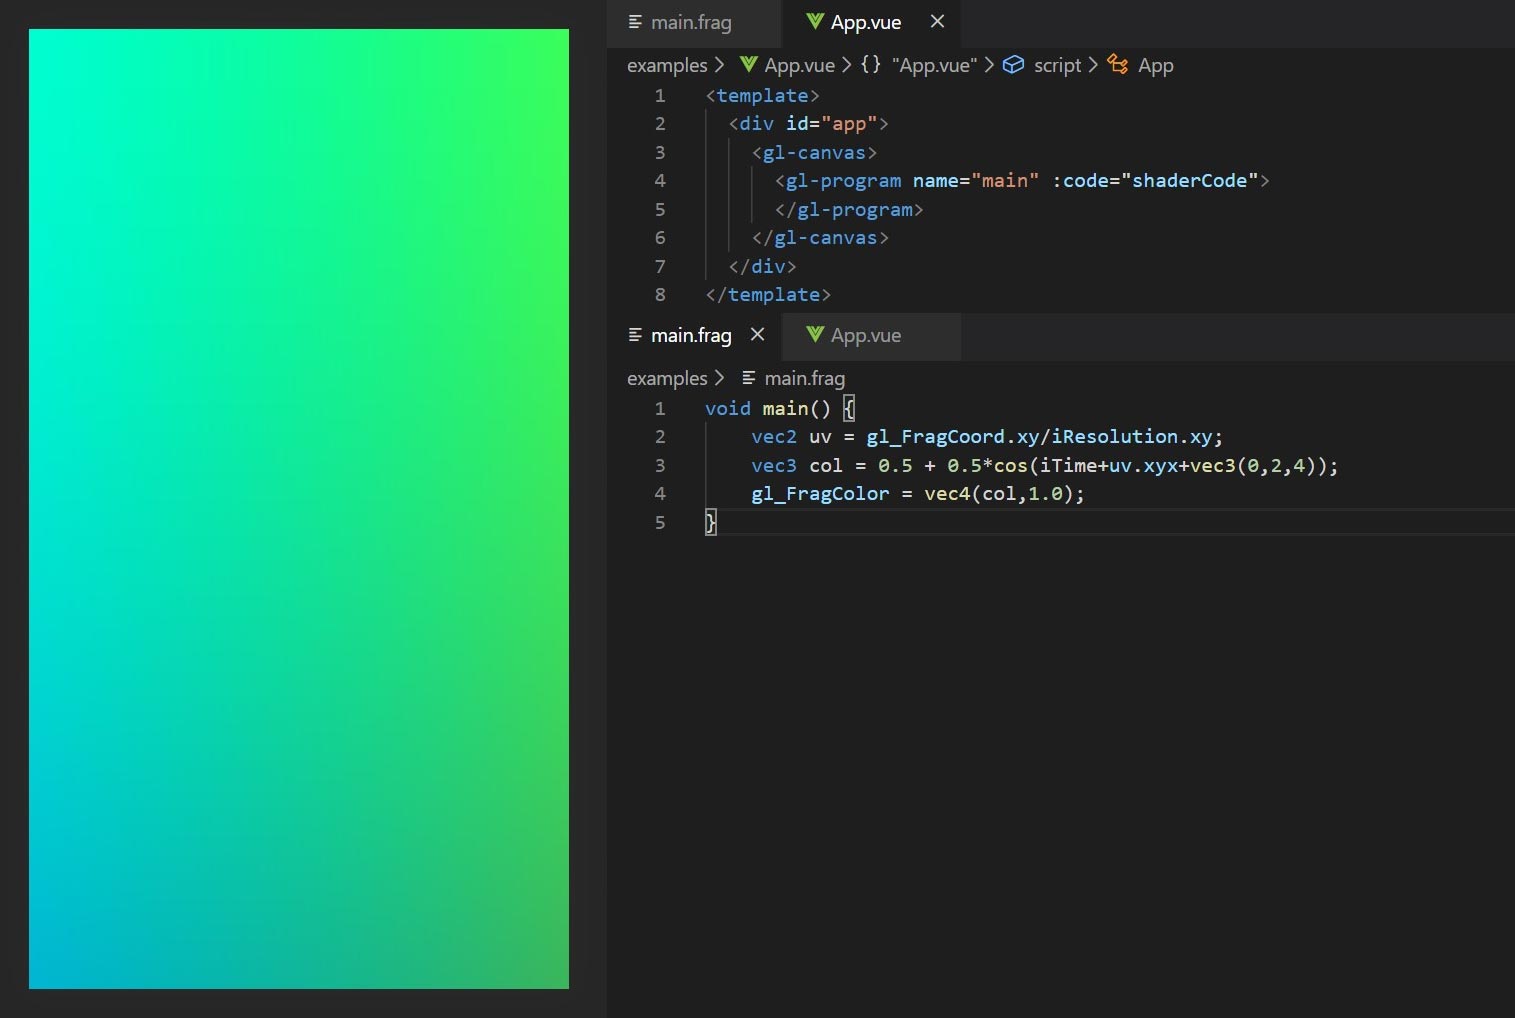The height and width of the screenshot is (1018, 1515).
Task: Expand chevron after 'examples' in bottom breadcrumb
Action: (x=719, y=378)
